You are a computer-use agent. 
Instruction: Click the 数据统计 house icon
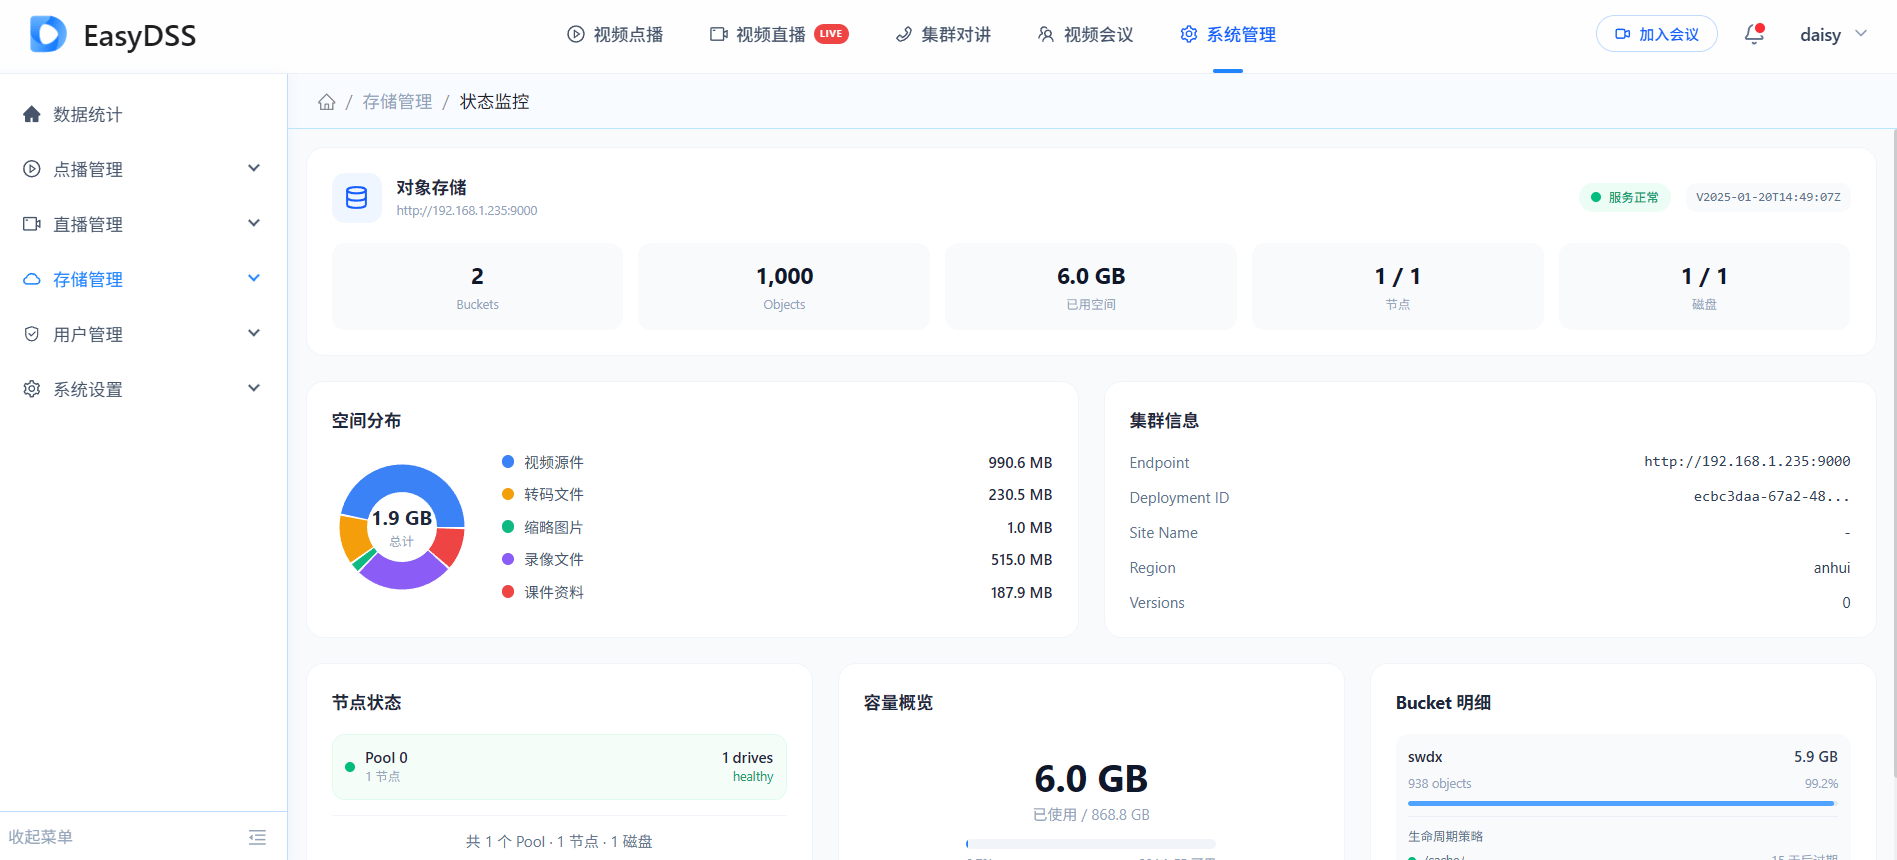(x=32, y=114)
